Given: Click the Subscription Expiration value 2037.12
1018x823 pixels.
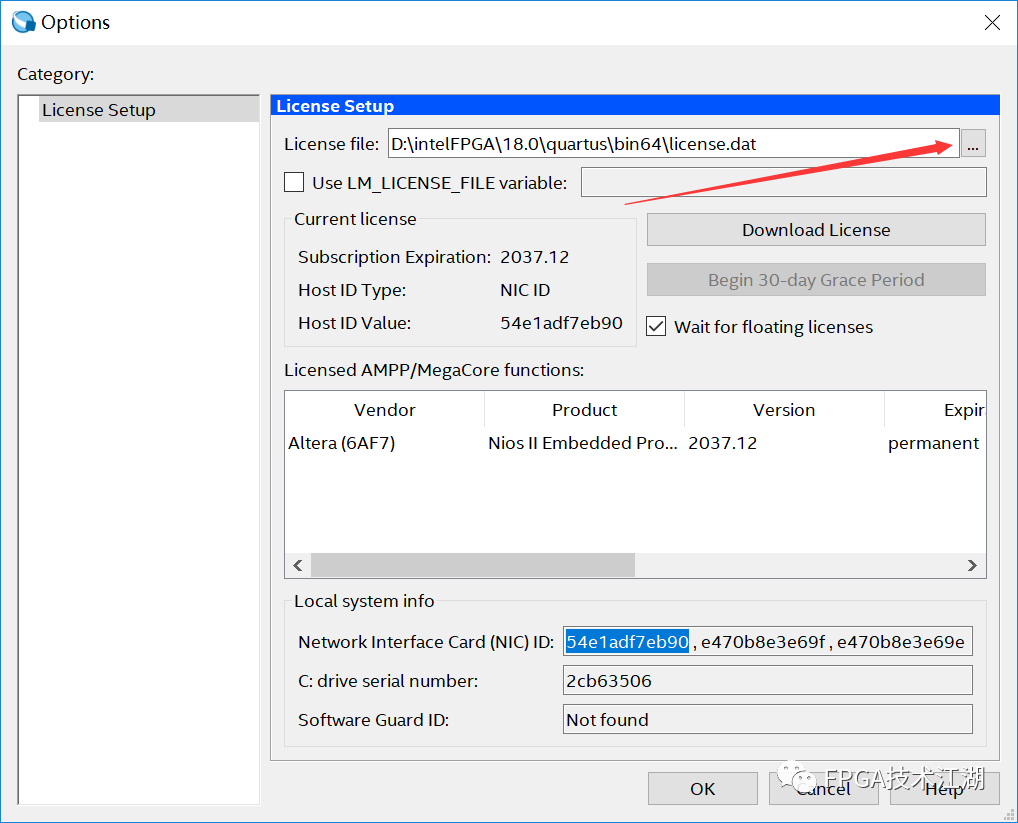Looking at the screenshot, I should [x=534, y=257].
